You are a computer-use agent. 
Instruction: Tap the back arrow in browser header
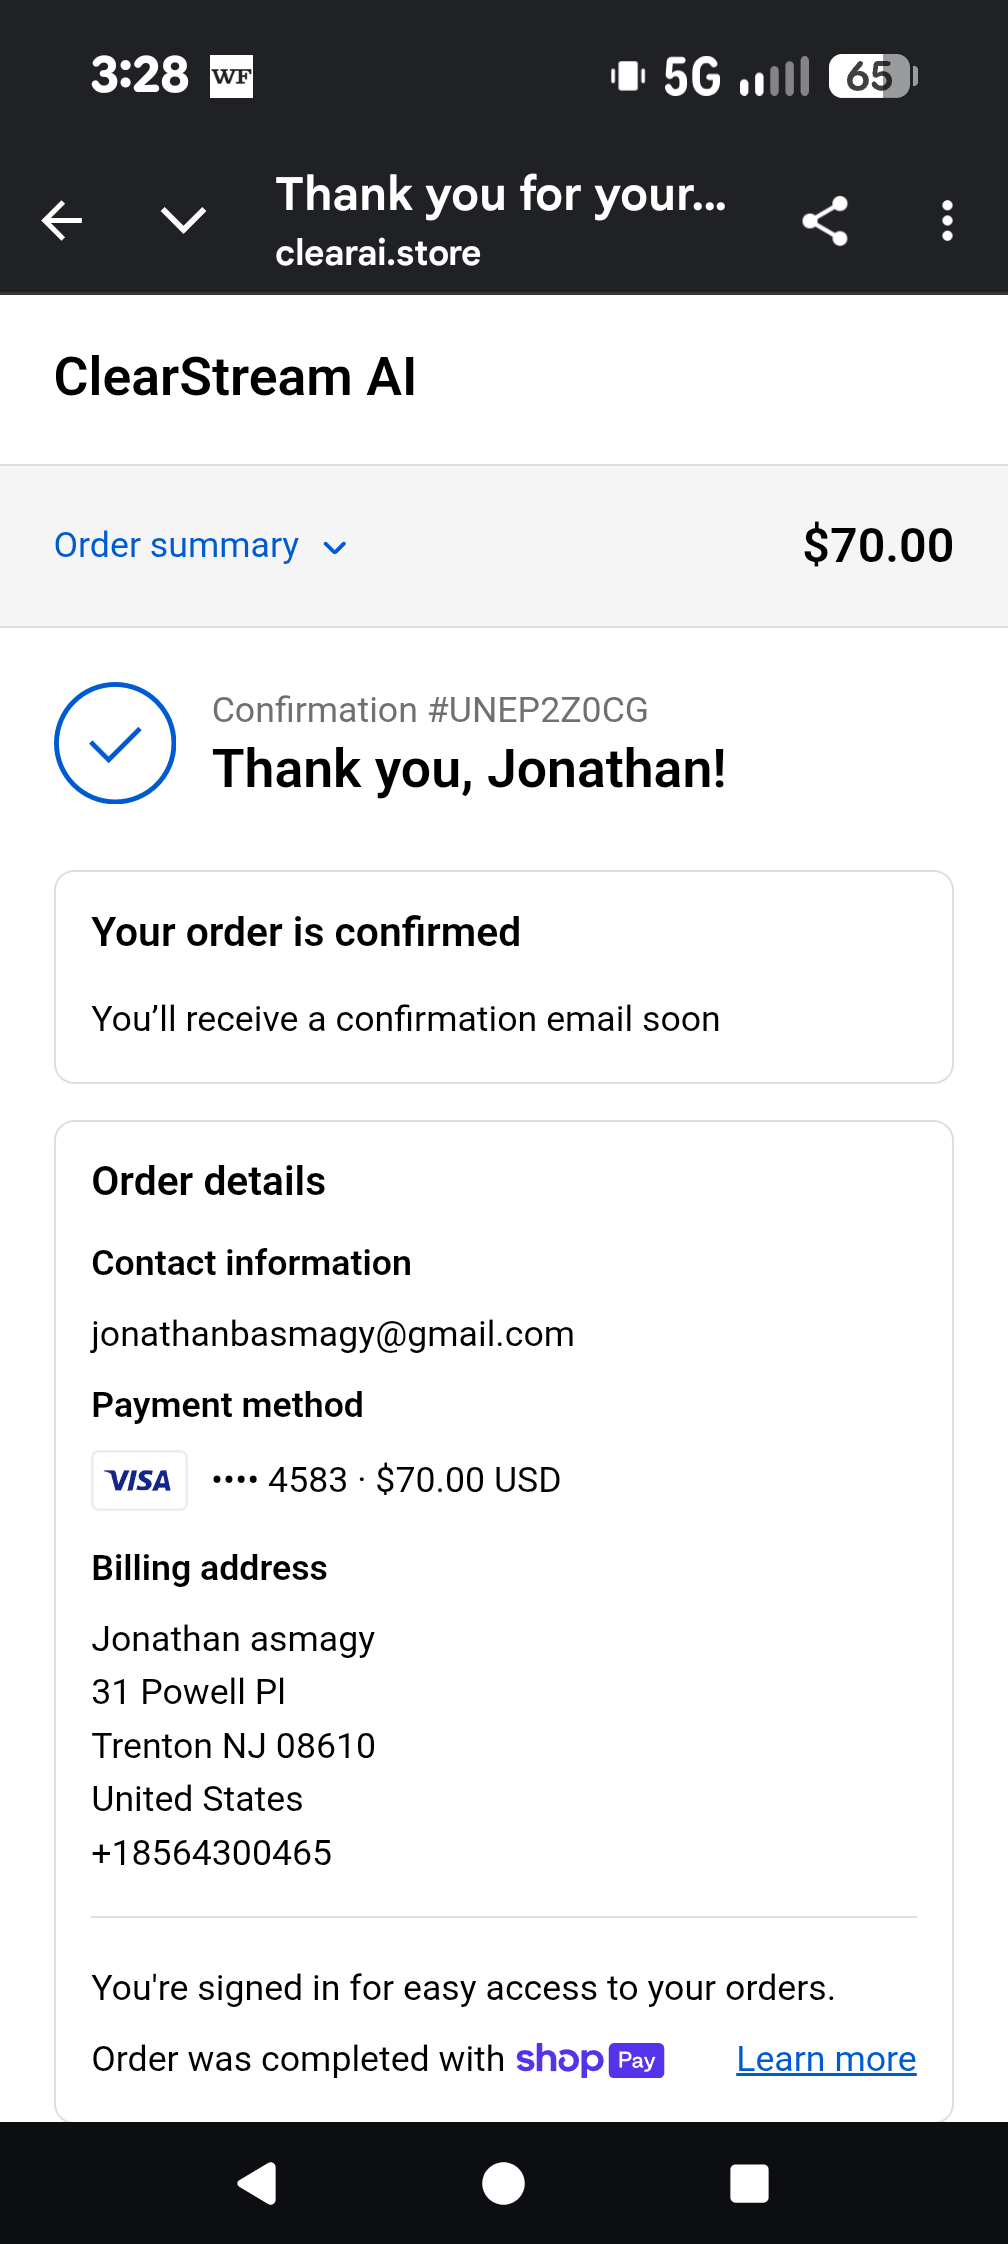tap(62, 221)
